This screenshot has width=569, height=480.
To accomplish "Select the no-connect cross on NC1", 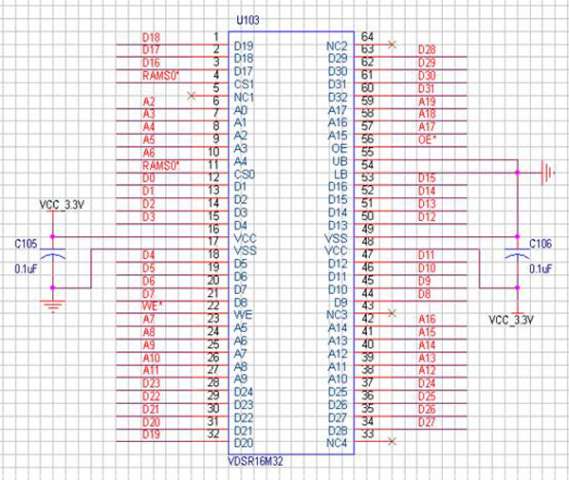I will [192, 96].
